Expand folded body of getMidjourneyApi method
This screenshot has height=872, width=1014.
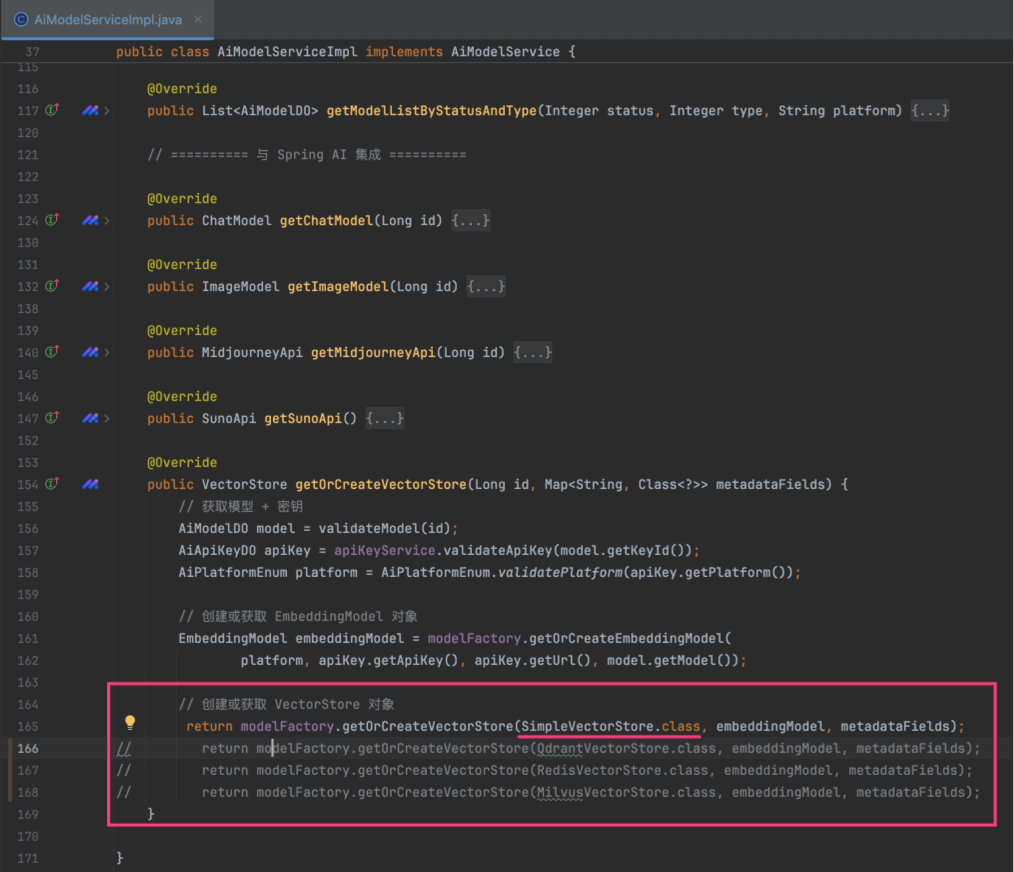532,352
